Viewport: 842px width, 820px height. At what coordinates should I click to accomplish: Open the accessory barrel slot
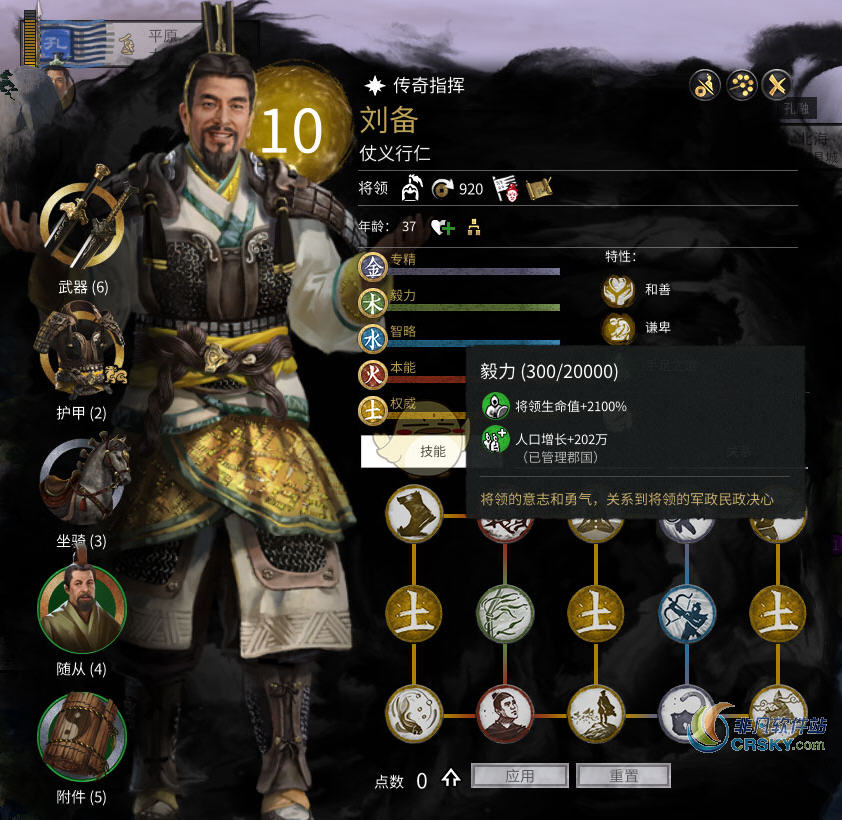[x=82, y=737]
